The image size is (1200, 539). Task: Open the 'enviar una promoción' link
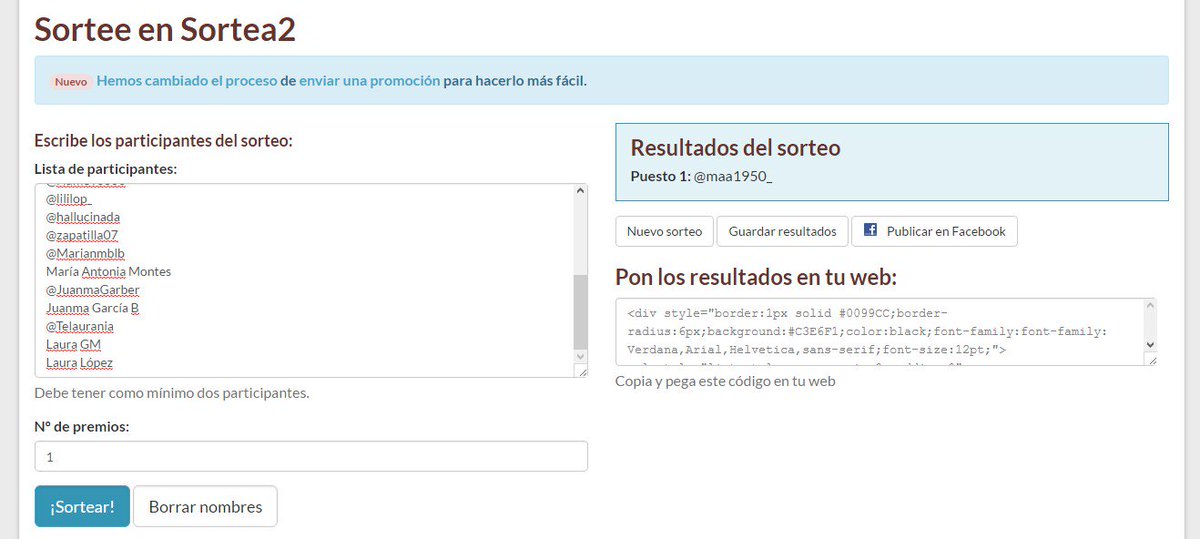tap(369, 81)
